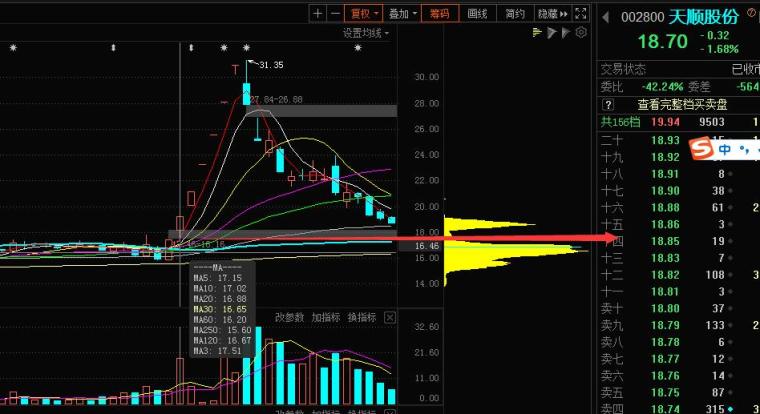760x414 pixels.
Task: Click 改参数 to modify indicator parameters
Action: (289, 318)
